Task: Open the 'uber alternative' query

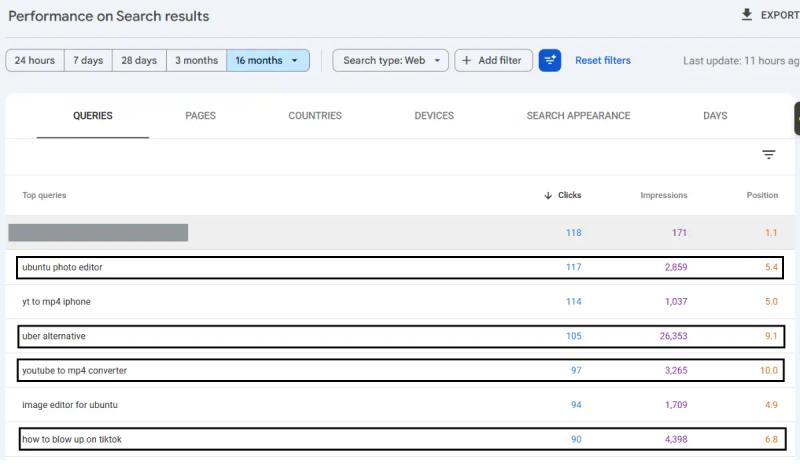Action: point(54,336)
